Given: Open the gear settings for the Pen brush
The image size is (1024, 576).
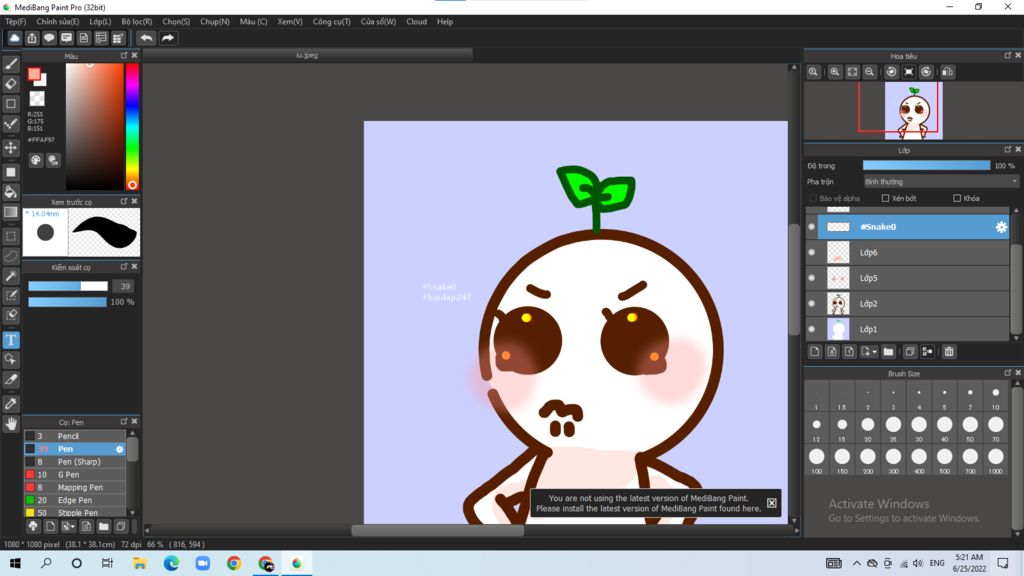Looking at the screenshot, I should (x=120, y=449).
